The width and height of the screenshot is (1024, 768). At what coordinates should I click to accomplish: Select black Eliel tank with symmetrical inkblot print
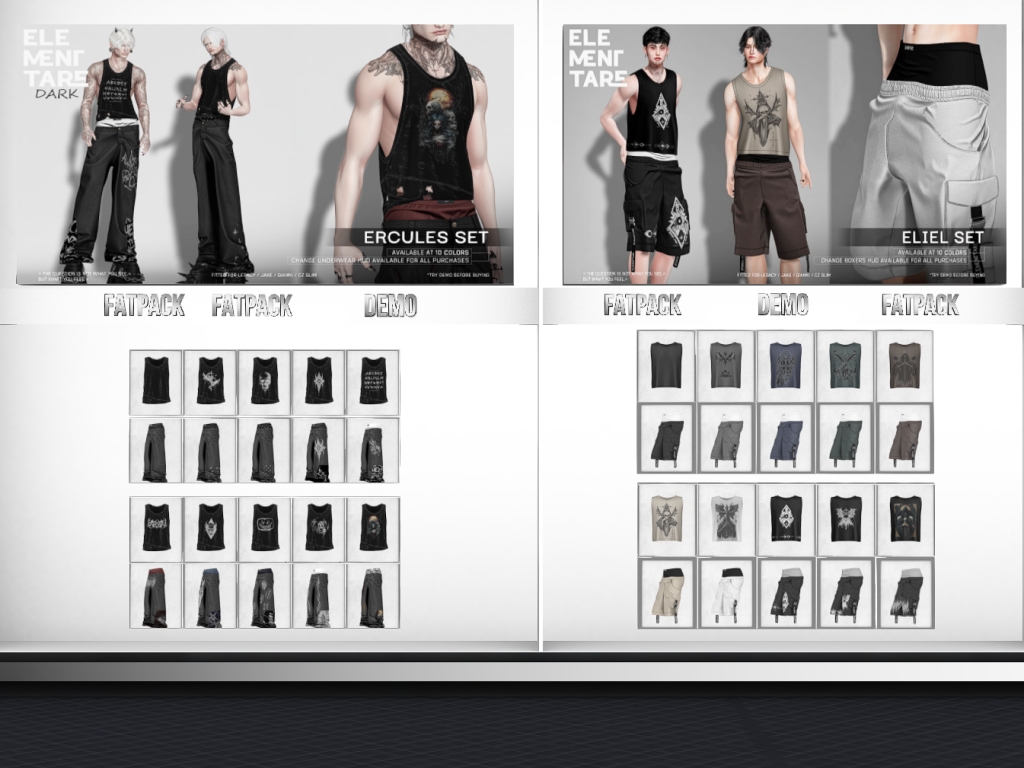[845, 520]
